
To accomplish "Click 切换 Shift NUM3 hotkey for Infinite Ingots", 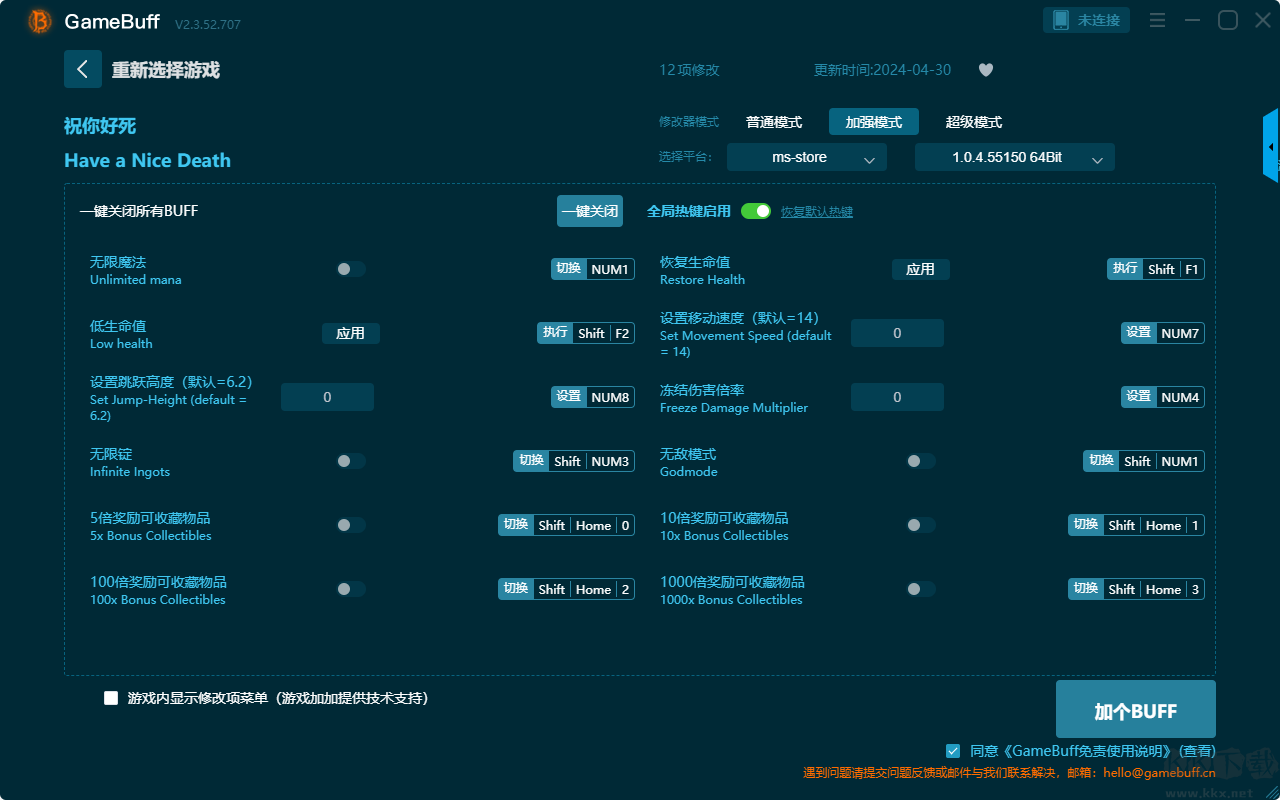I will click(x=575, y=461).
